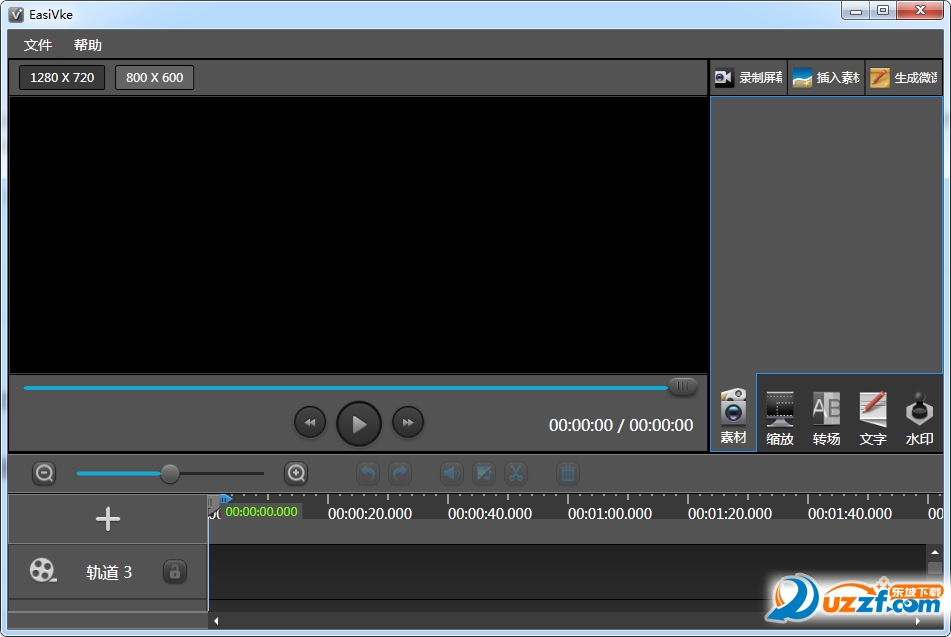
Task: Click the undo arrow icon
Action: point(368,473)
